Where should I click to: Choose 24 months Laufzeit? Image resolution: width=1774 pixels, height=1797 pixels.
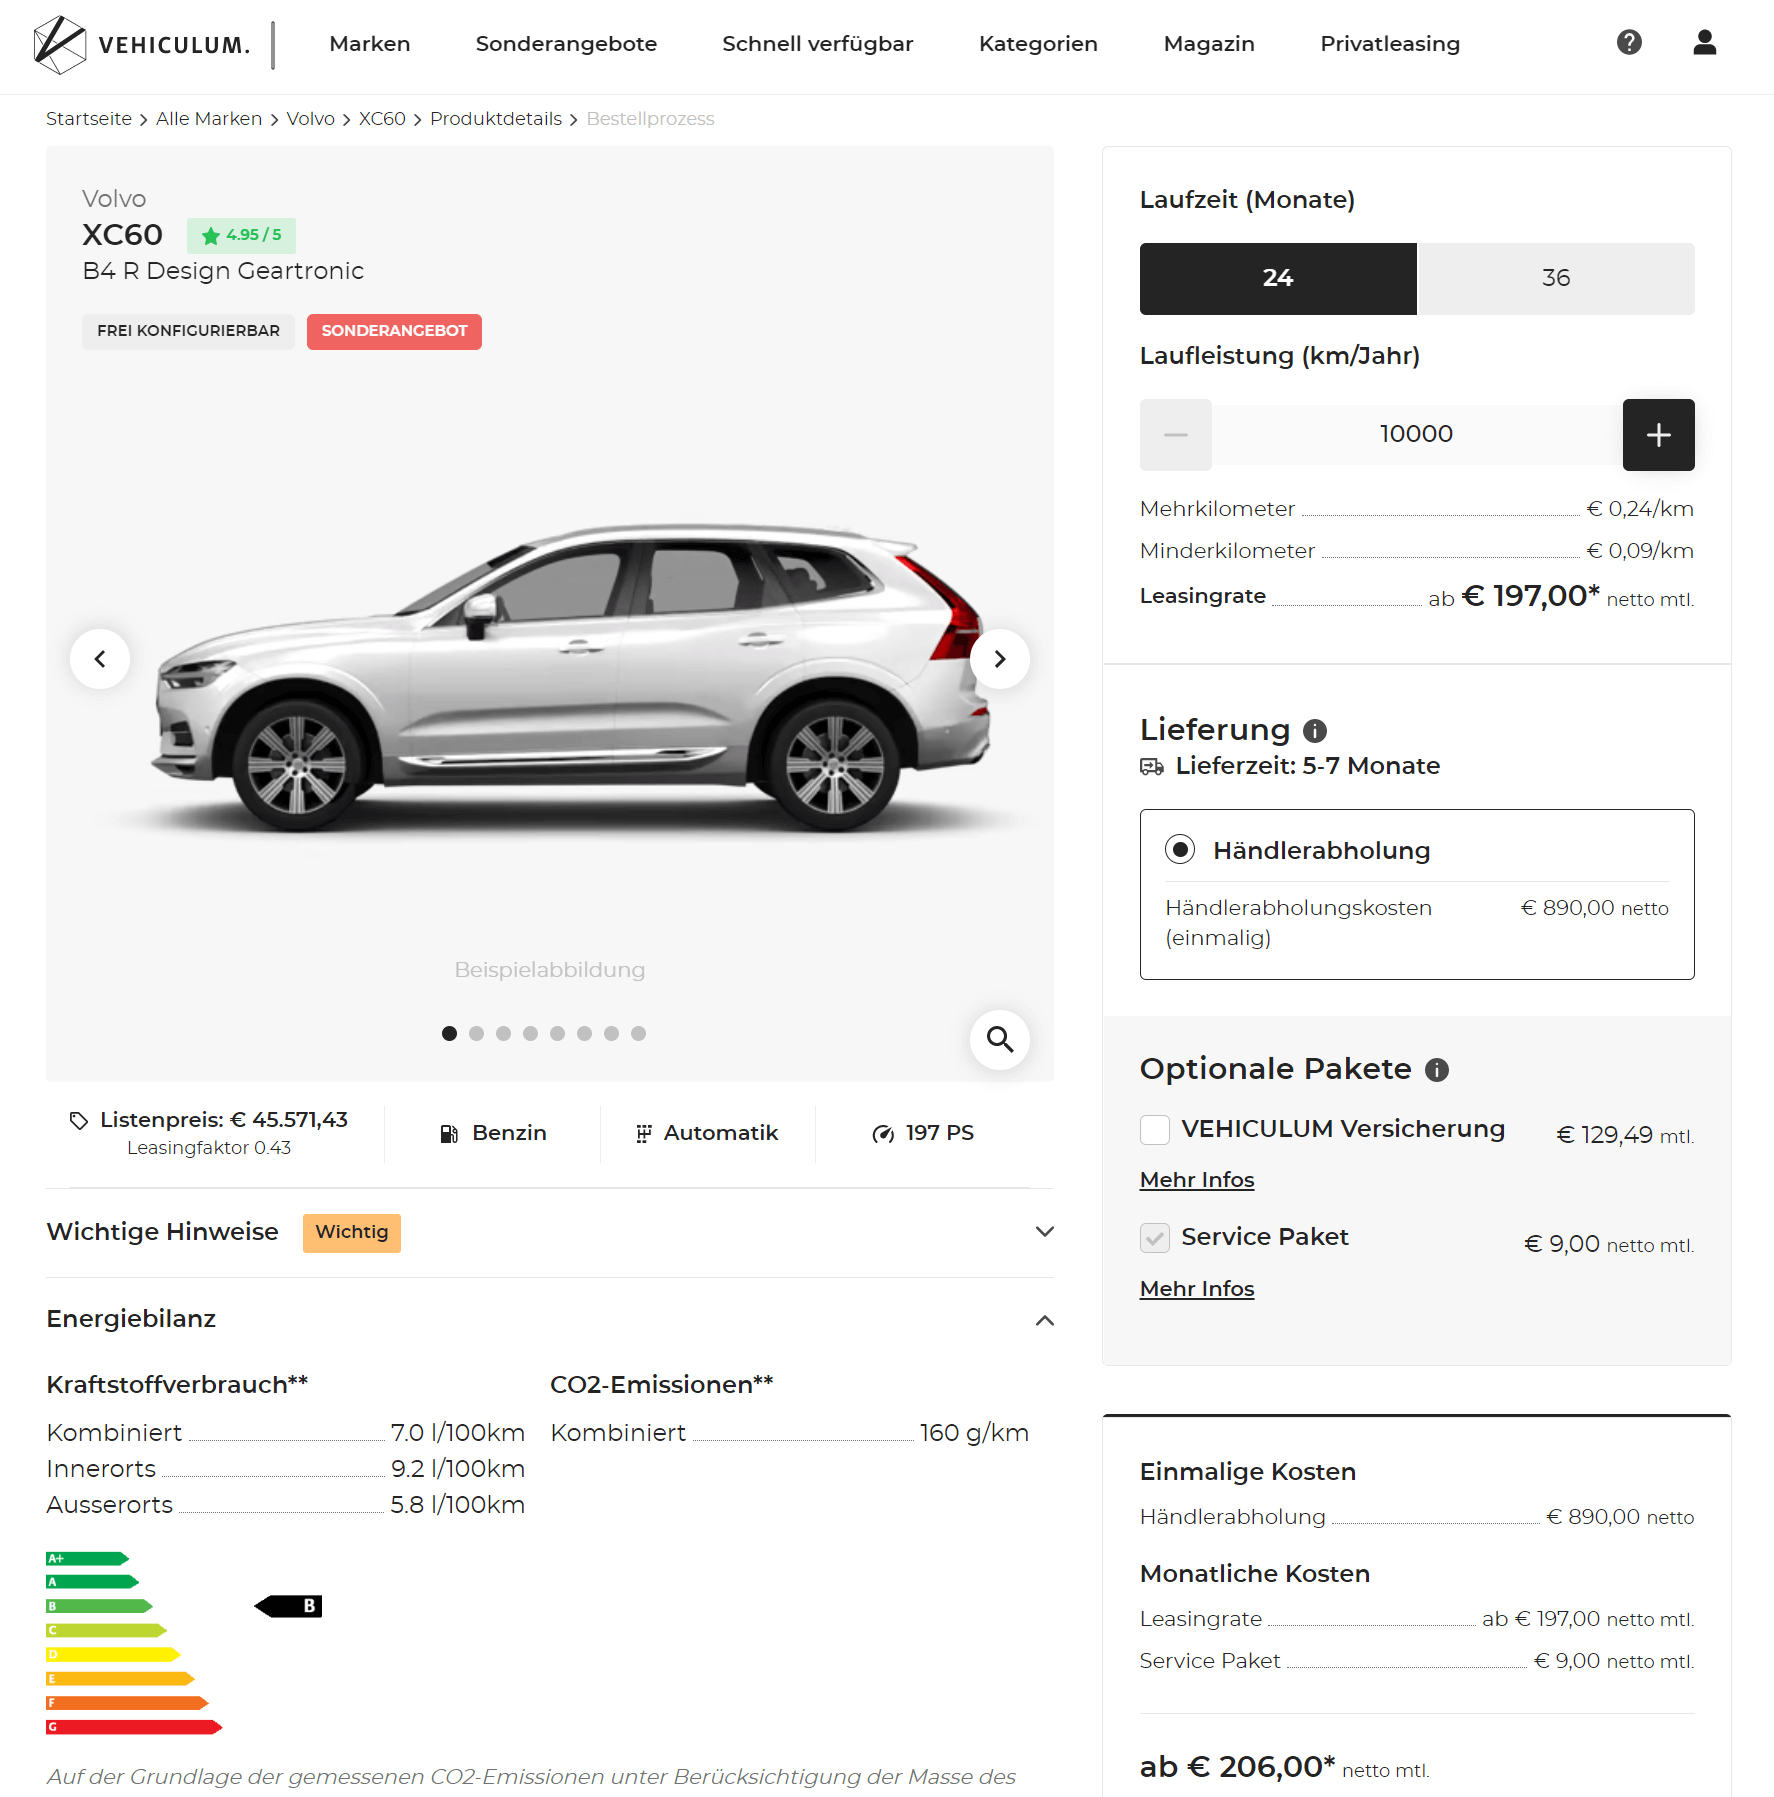coord(1278,279)
